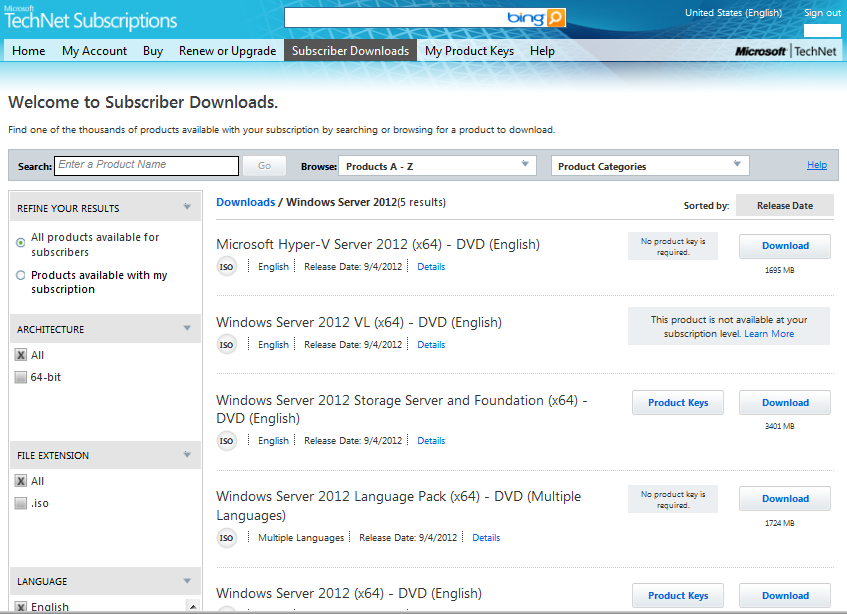Click Details for Windows Server 2012 Language Pack

486,537
